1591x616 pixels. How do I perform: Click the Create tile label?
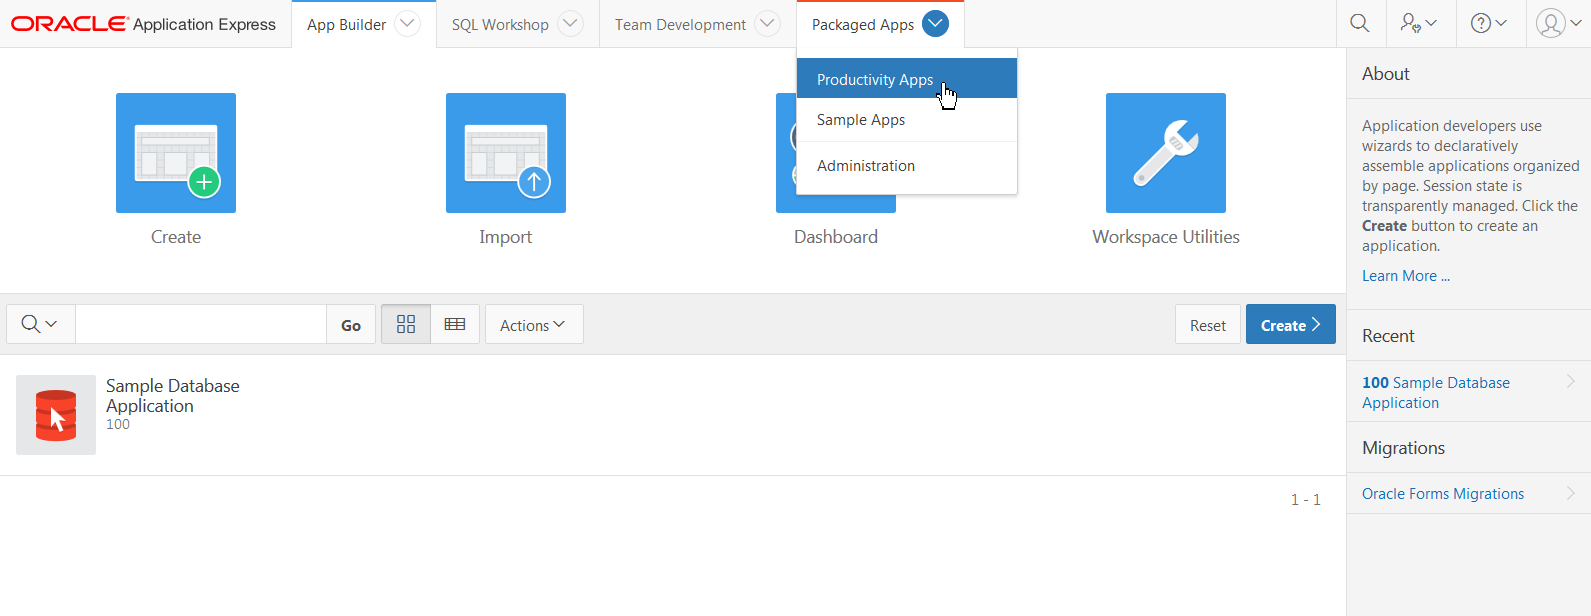point(176,237)
